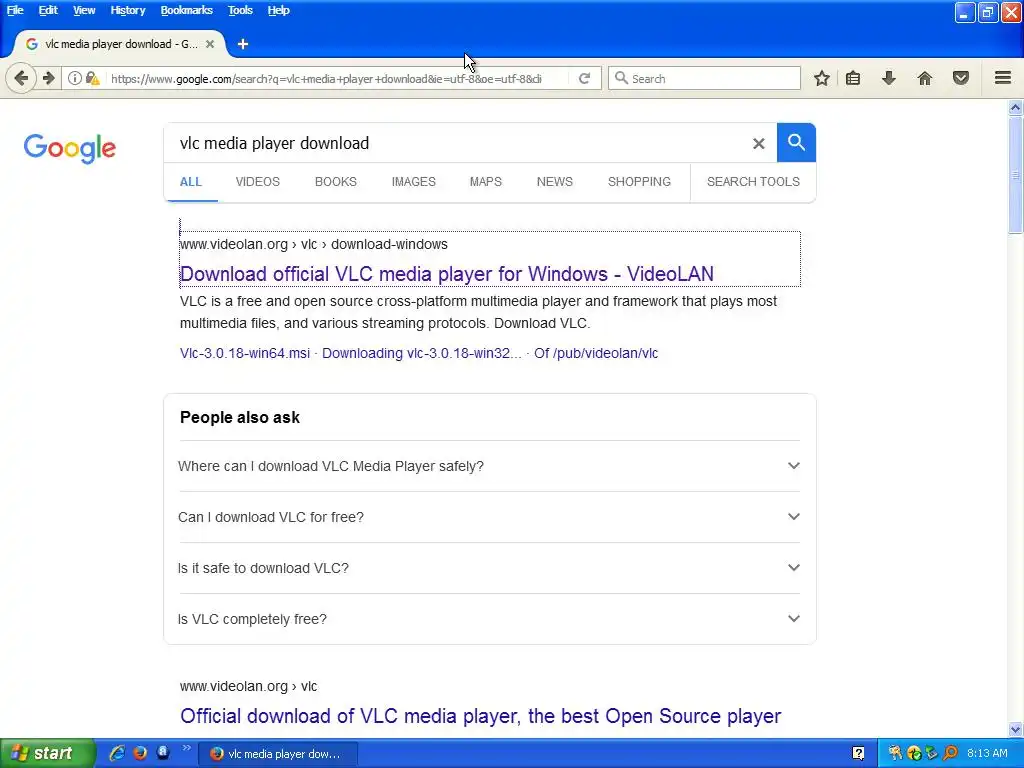Open the File menu
The height and width of the screenshot is (768, 1024).
(15, 10)
